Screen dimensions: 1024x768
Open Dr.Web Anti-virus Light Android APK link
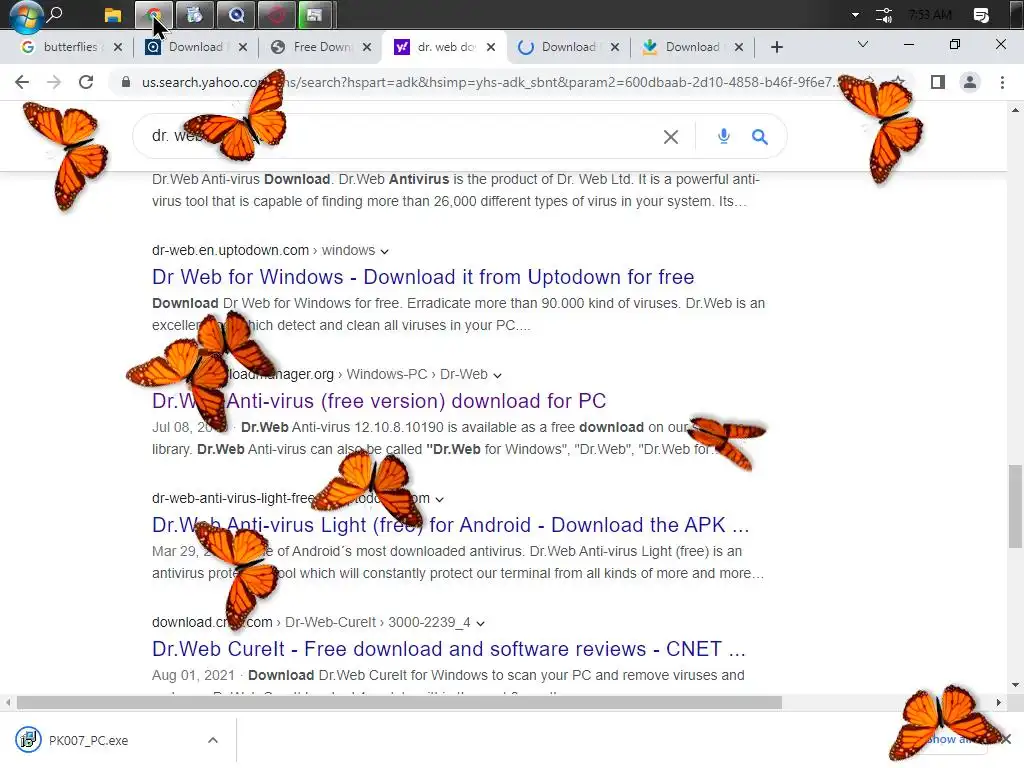(451, 525)
